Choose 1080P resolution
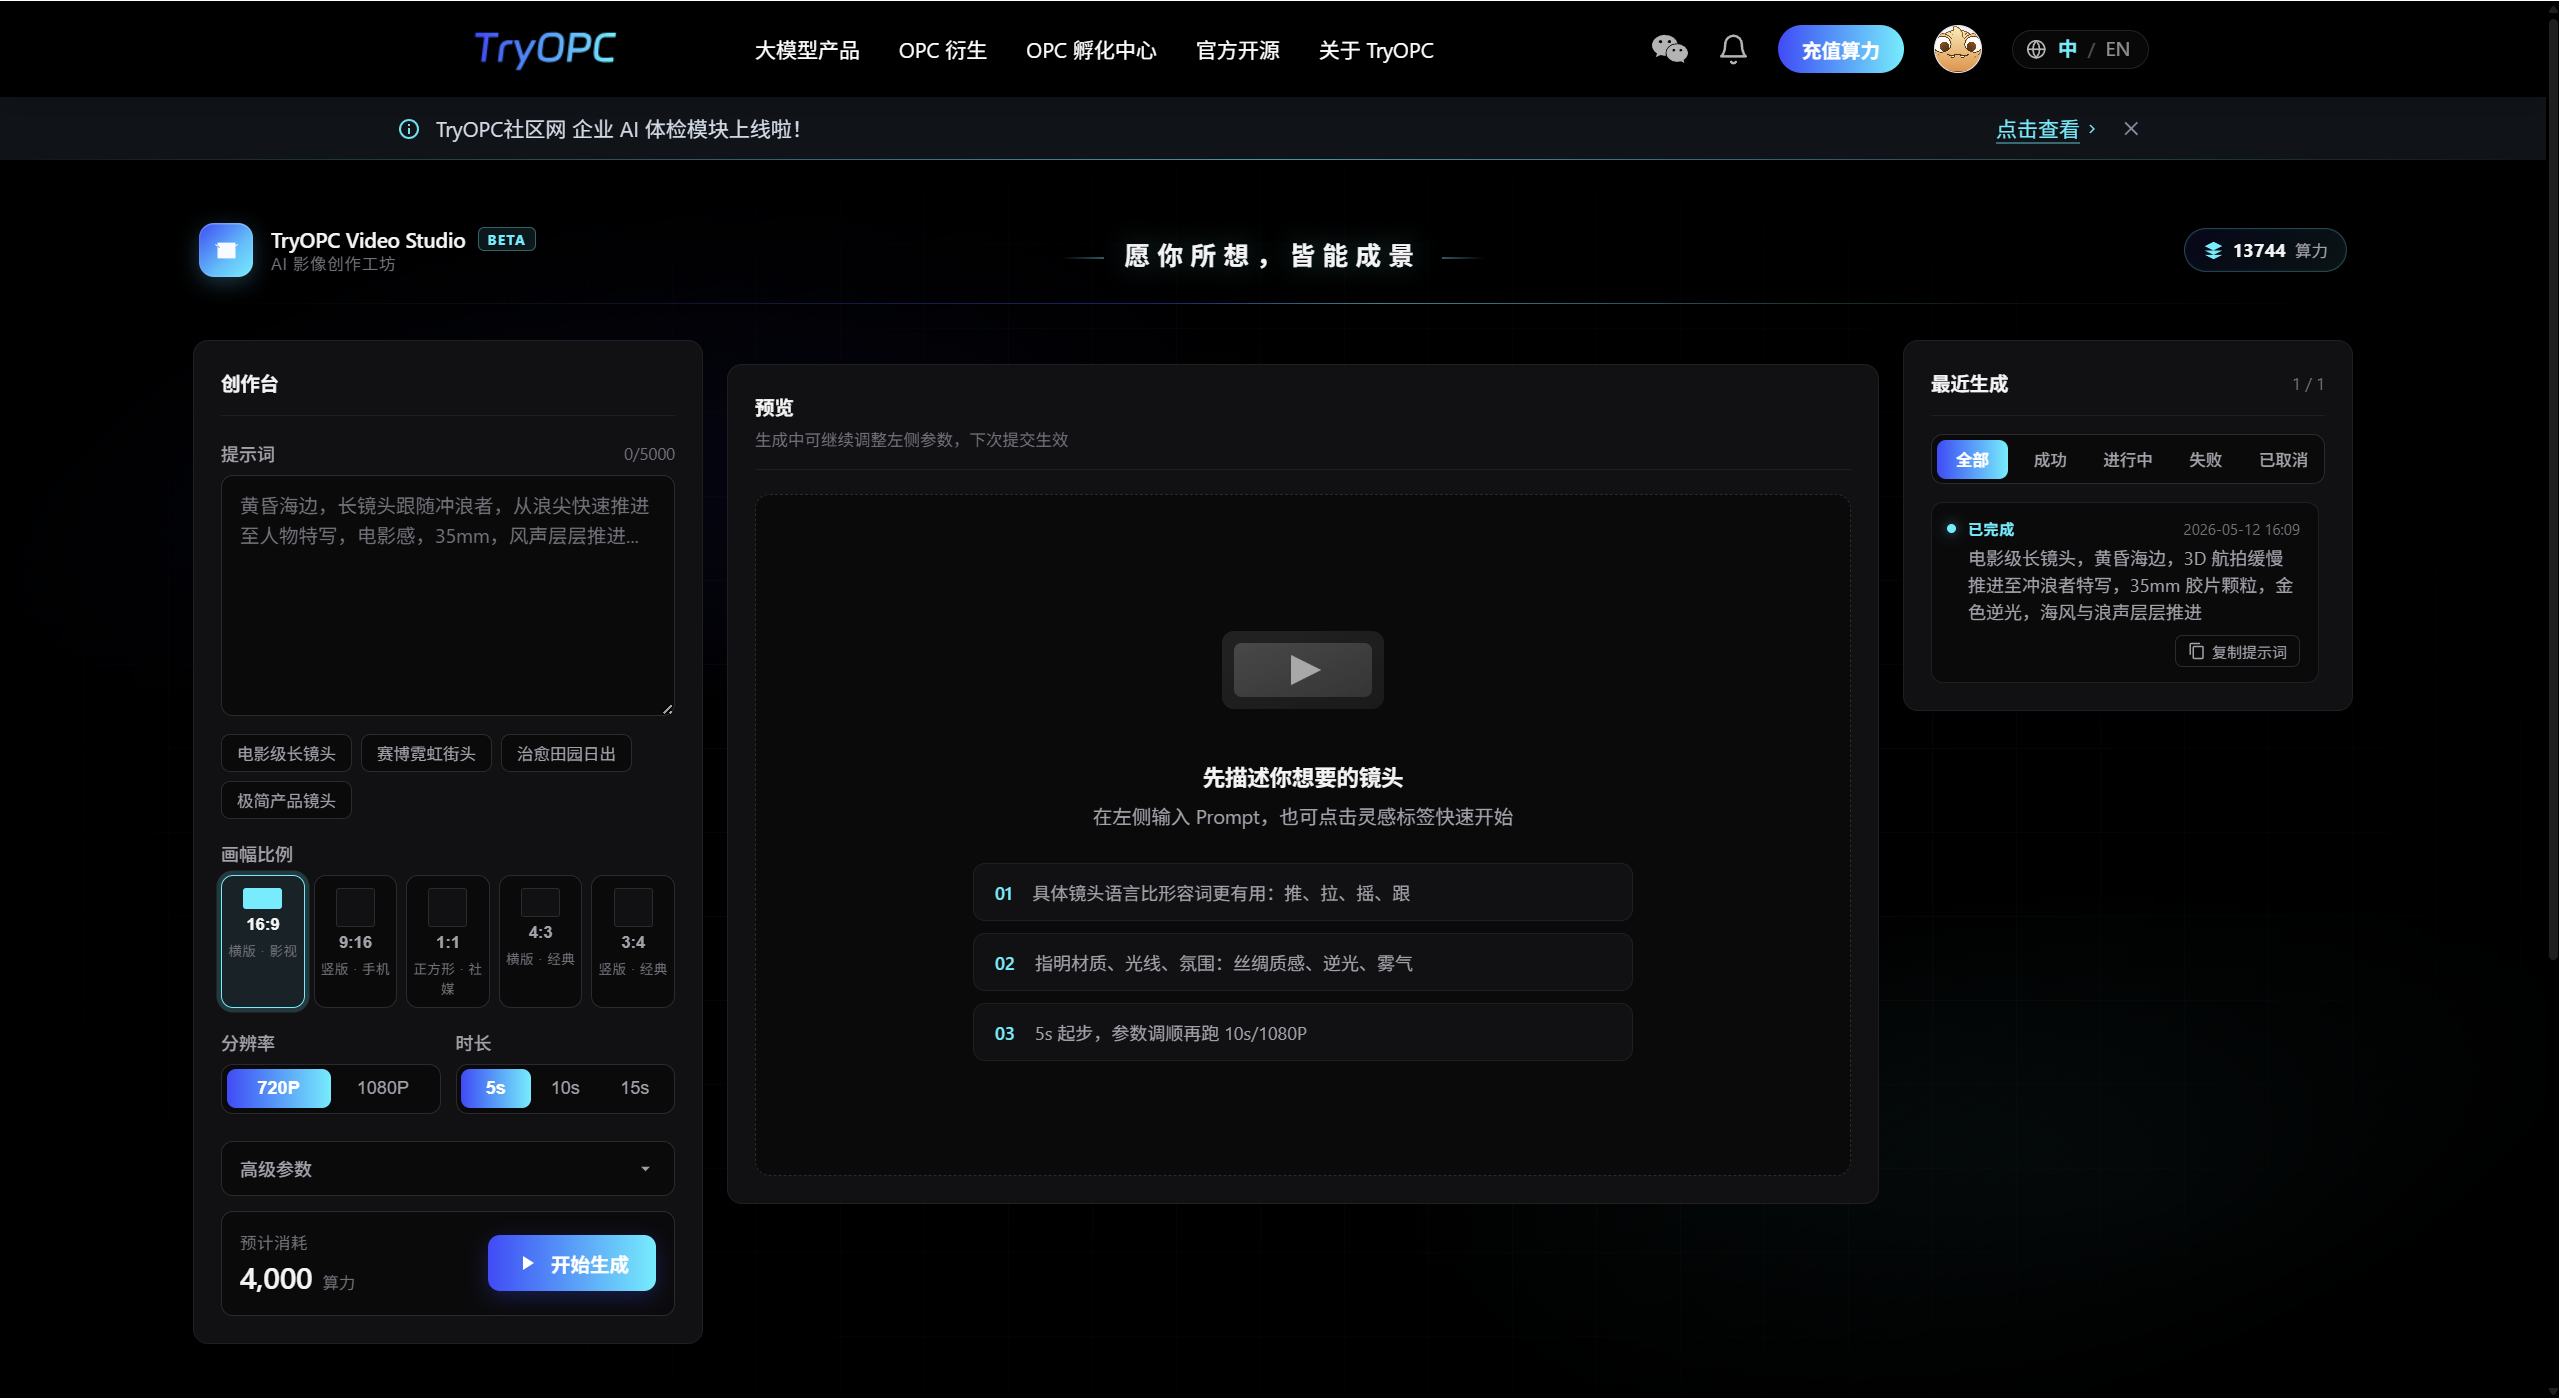This screenshot has width=2559, height=1398. coord(383,1087)
